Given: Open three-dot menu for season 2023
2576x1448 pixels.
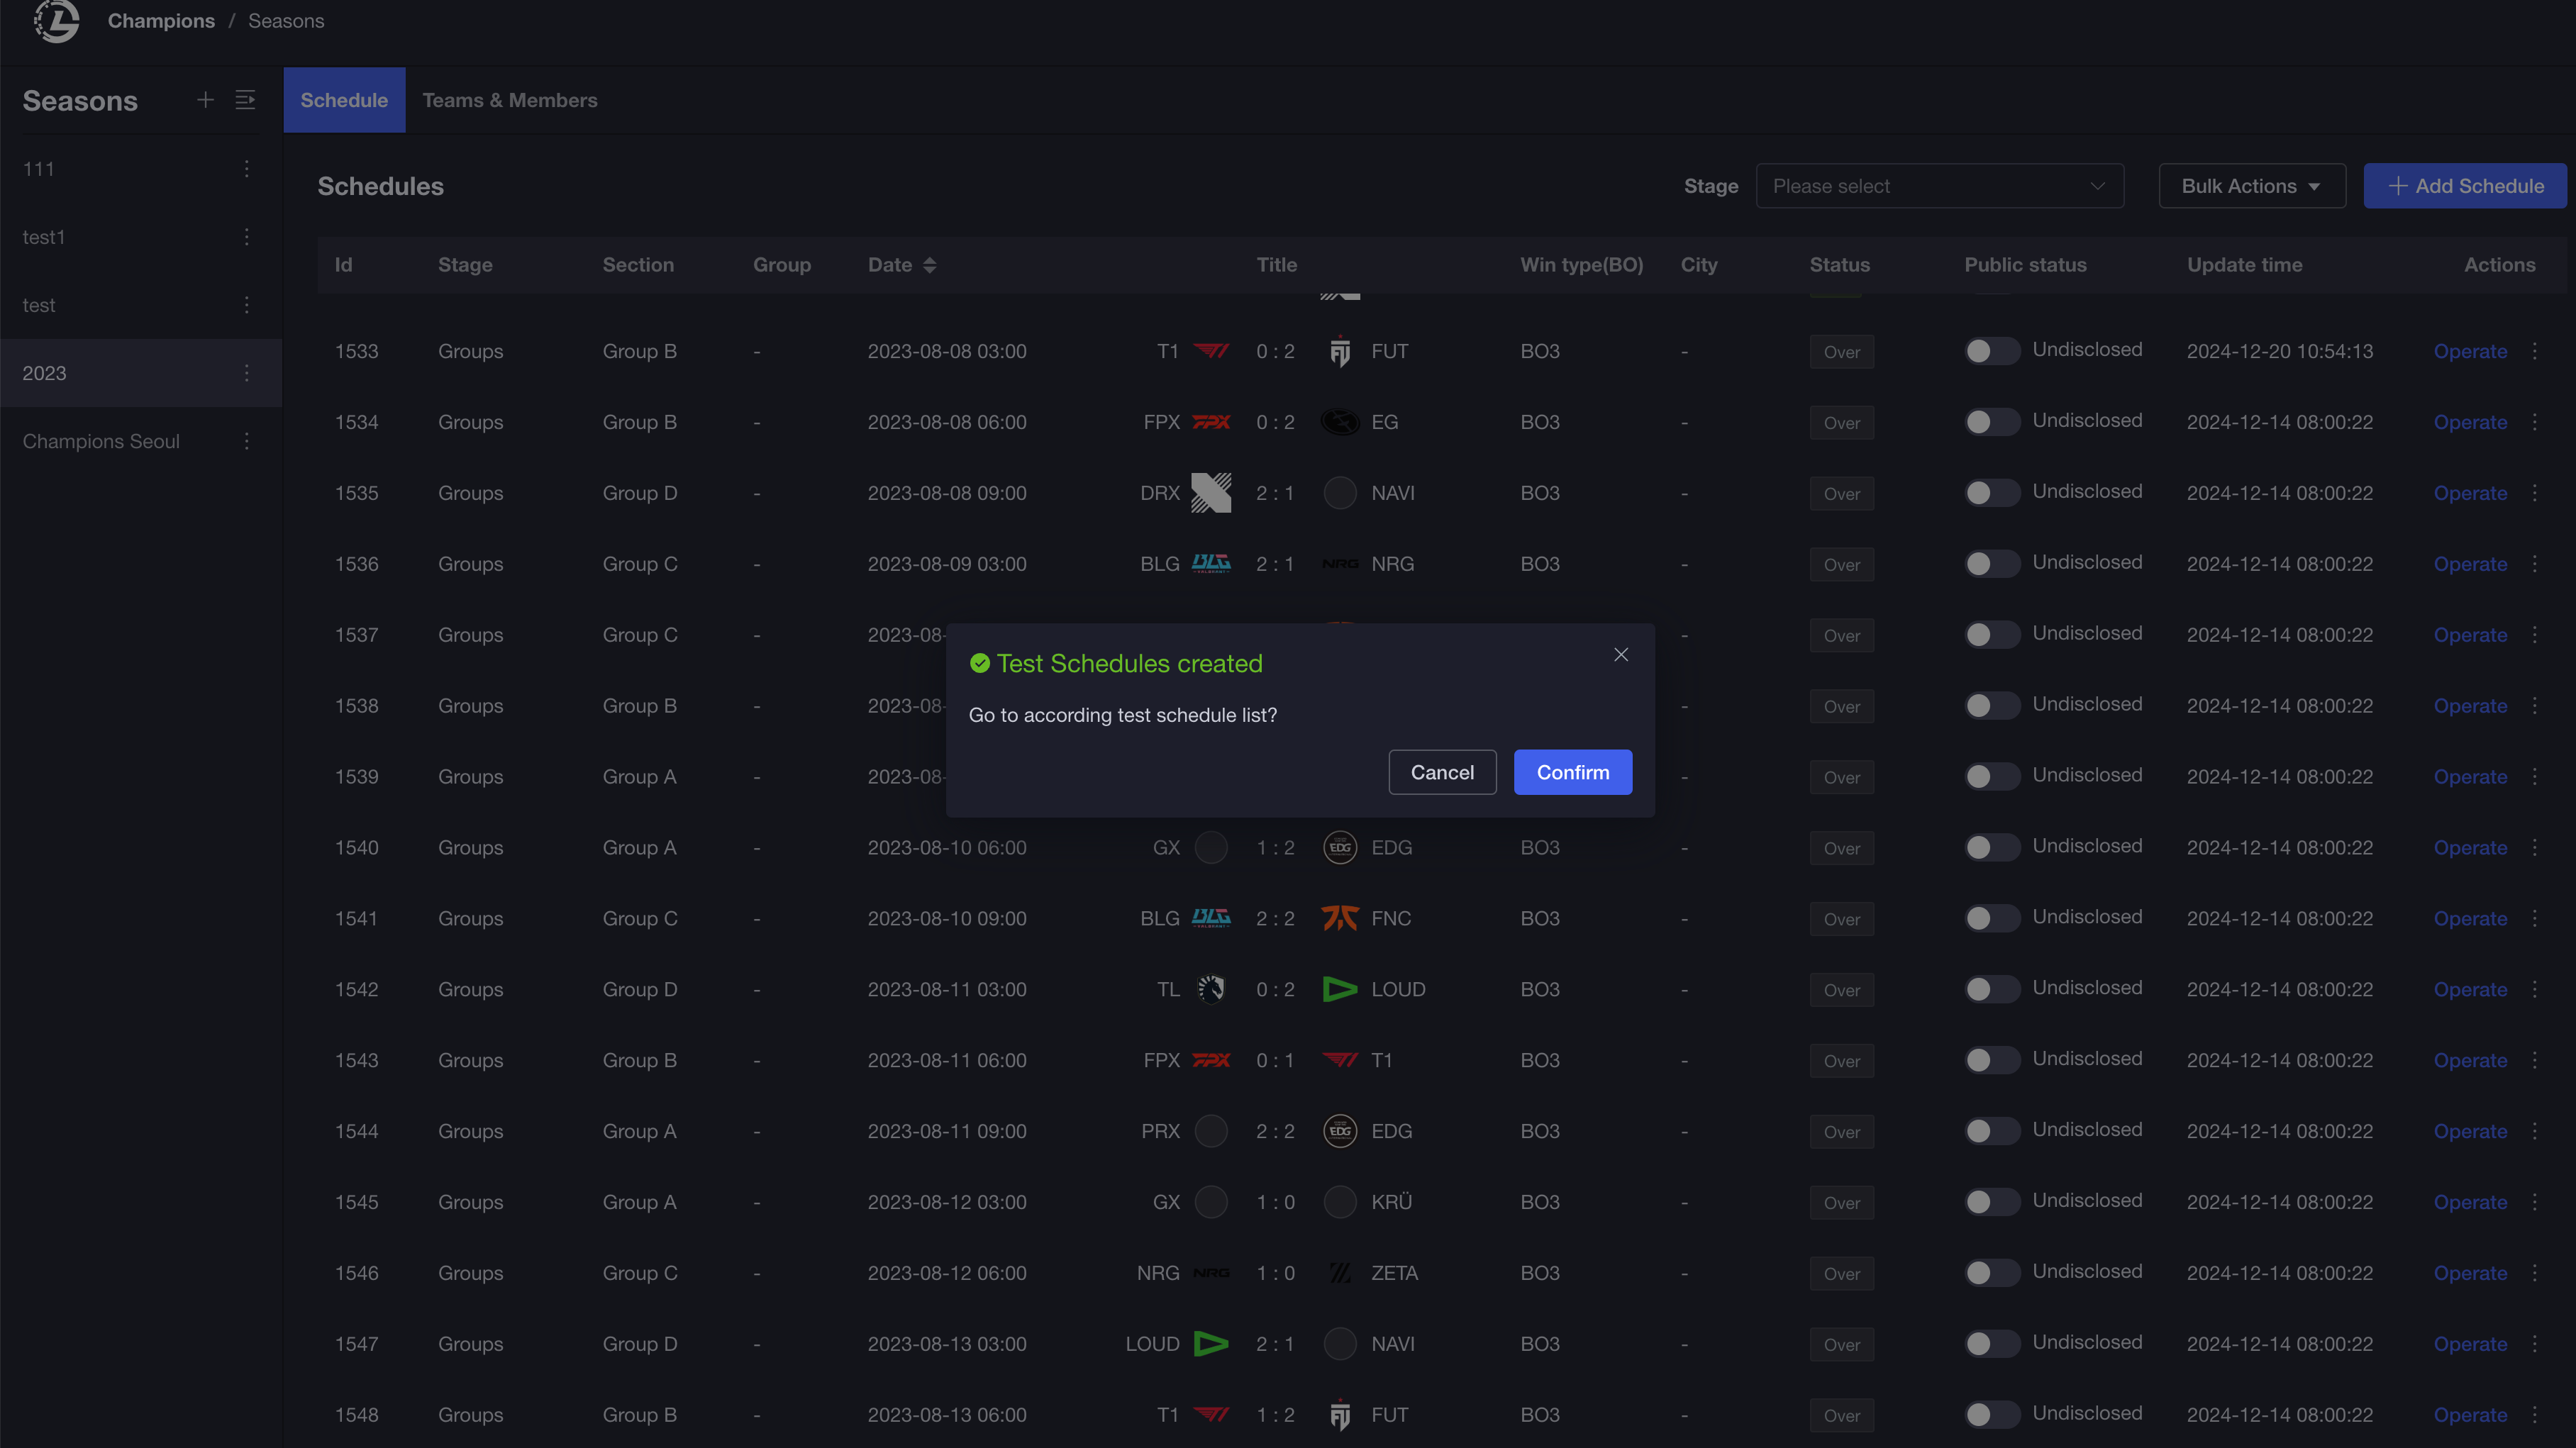Looking at the screenshot, I should 246,373.
